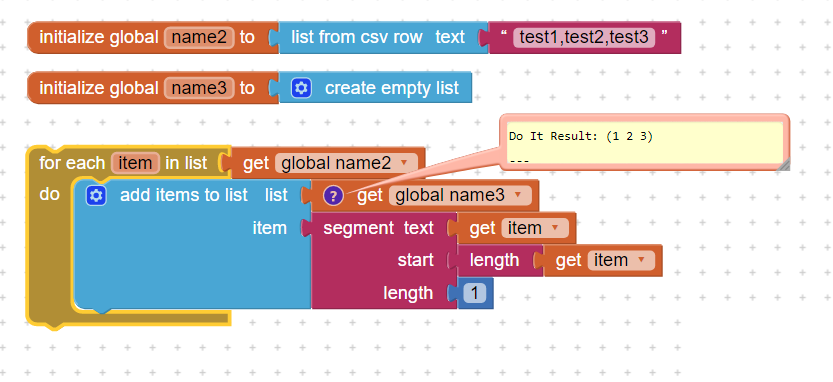The width and height of the screenshot is (833, 382).
Task: Open the item dropdown next to the length block
Action: 621,260
